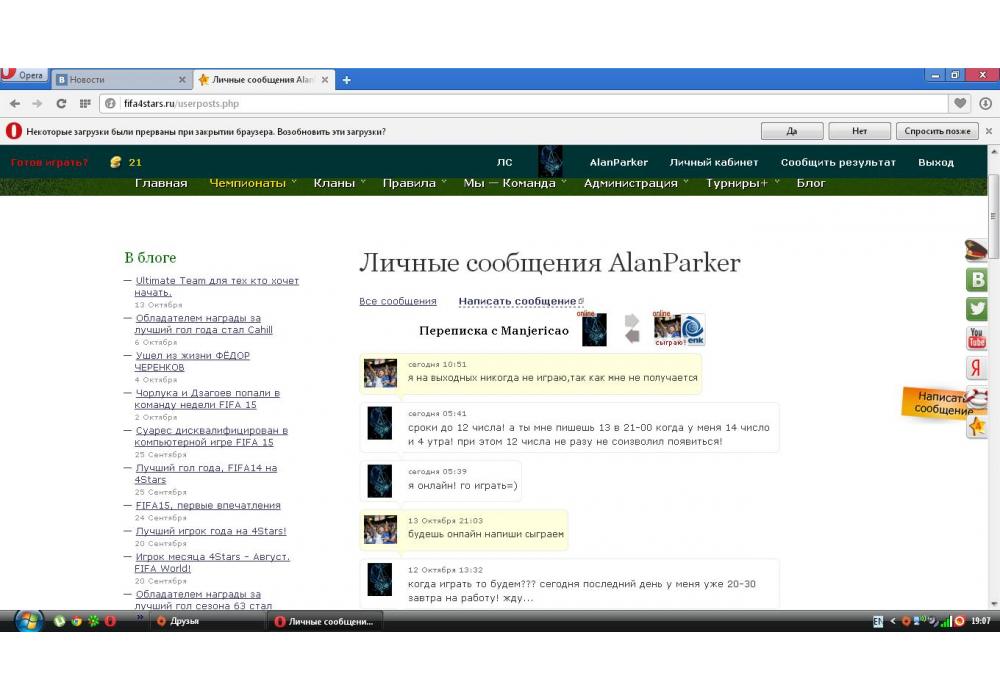This screenshot has width=1000, height=700.
Task: Click the Сообщить результат link
Action: pos(838,162)
